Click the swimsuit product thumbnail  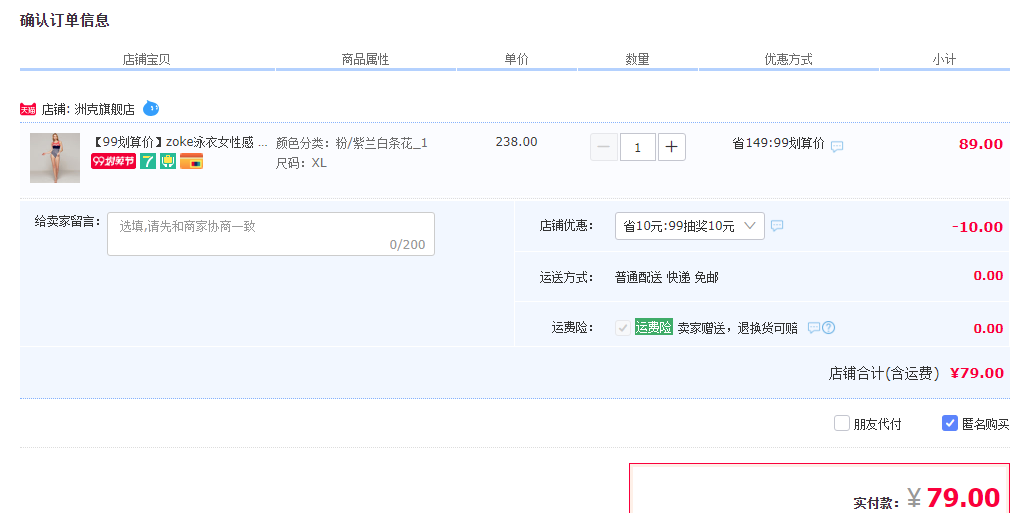point(55,158)
